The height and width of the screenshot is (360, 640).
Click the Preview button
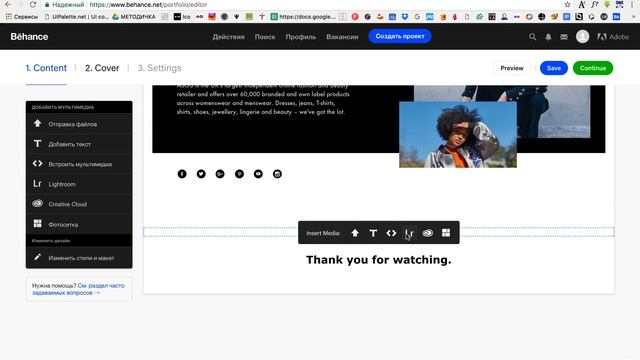(x=512, y=68)
